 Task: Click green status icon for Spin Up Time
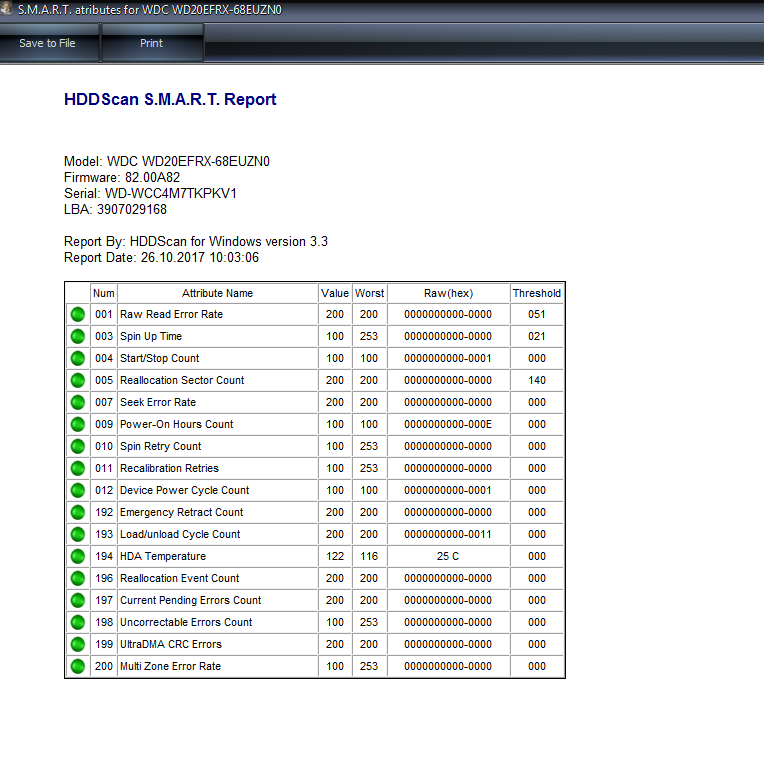pyautogui.click(x=78, y=337)
